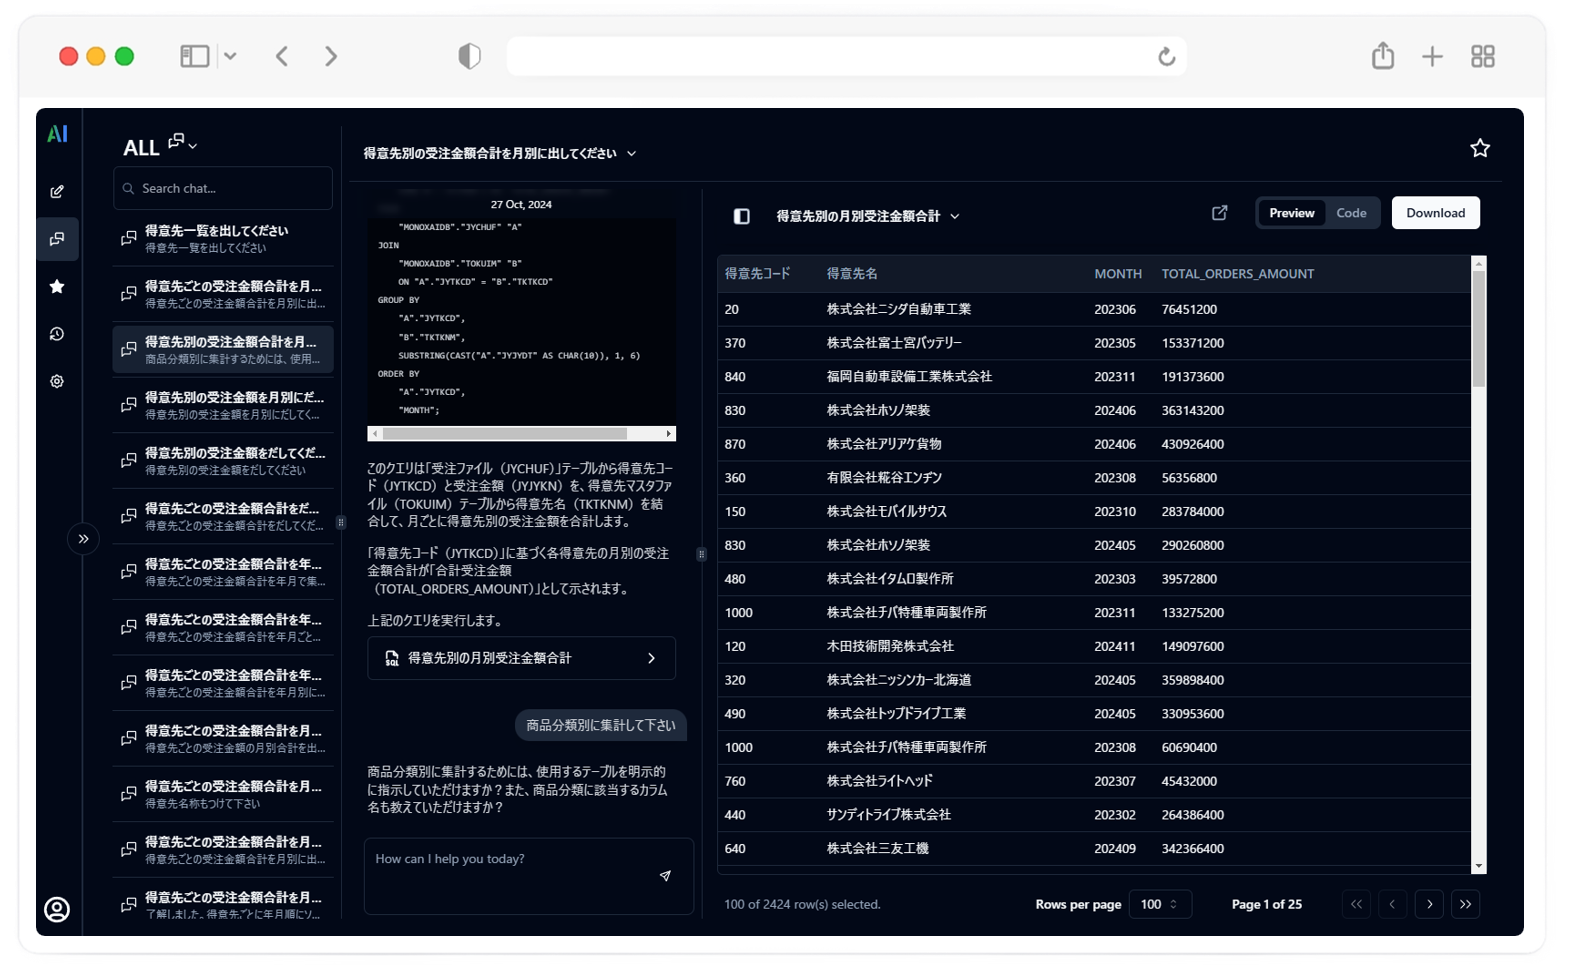Show browser tab overview grid icon
This screenshot has width=1569, height=969.
tap(1483, 57)
